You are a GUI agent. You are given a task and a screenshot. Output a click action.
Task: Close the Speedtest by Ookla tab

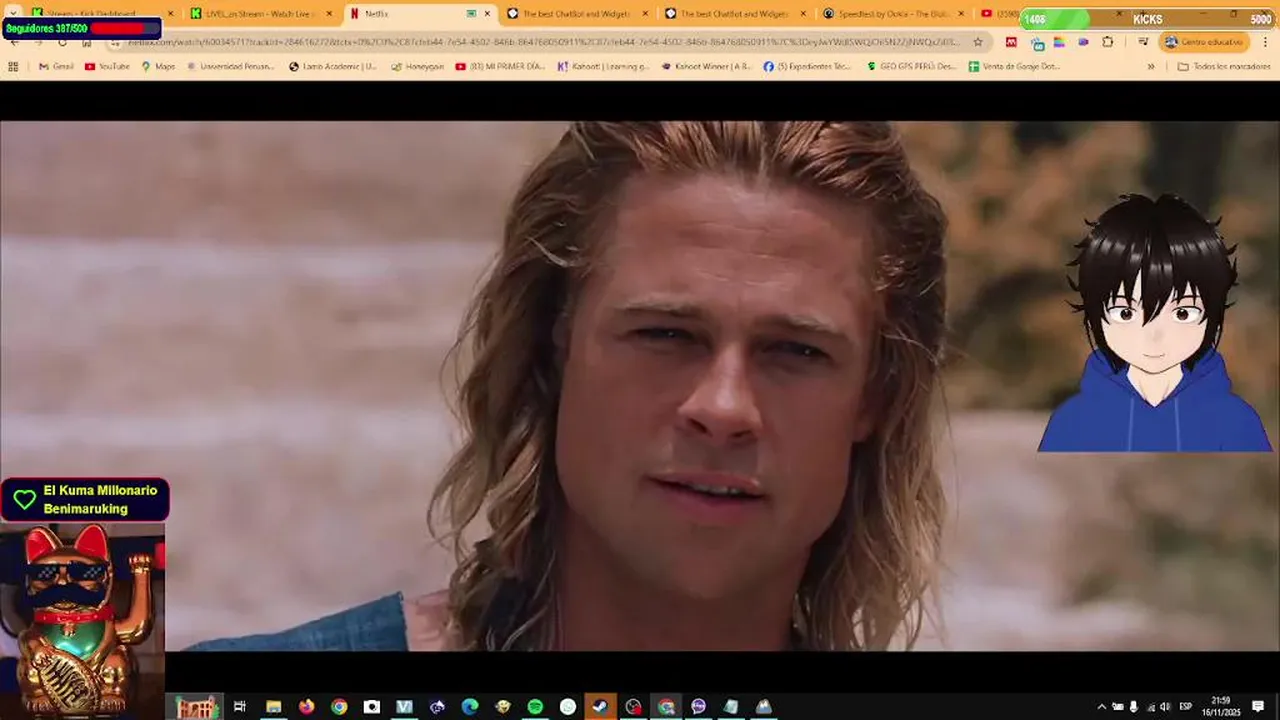[x=961, y=14]
